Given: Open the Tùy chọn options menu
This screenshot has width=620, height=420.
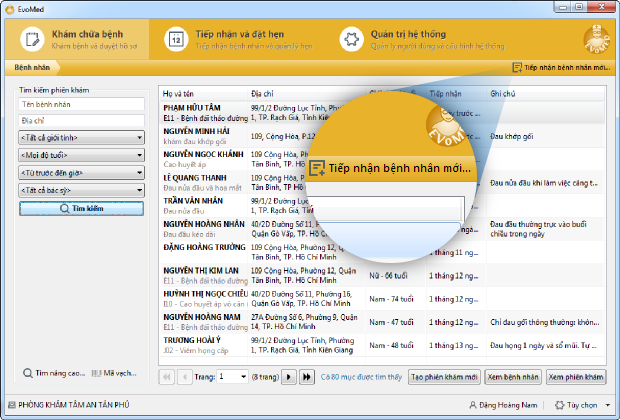Looking at the screenshot, I should (582, 405).
